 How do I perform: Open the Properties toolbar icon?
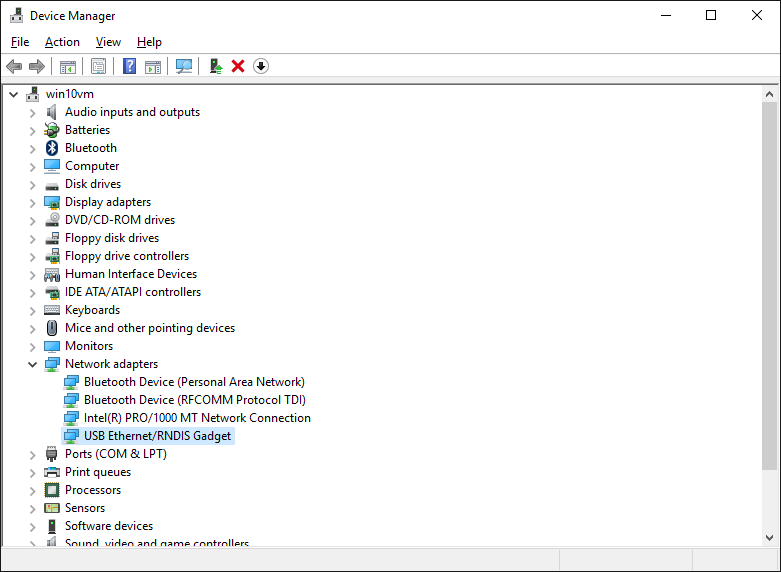coord(99,66)
